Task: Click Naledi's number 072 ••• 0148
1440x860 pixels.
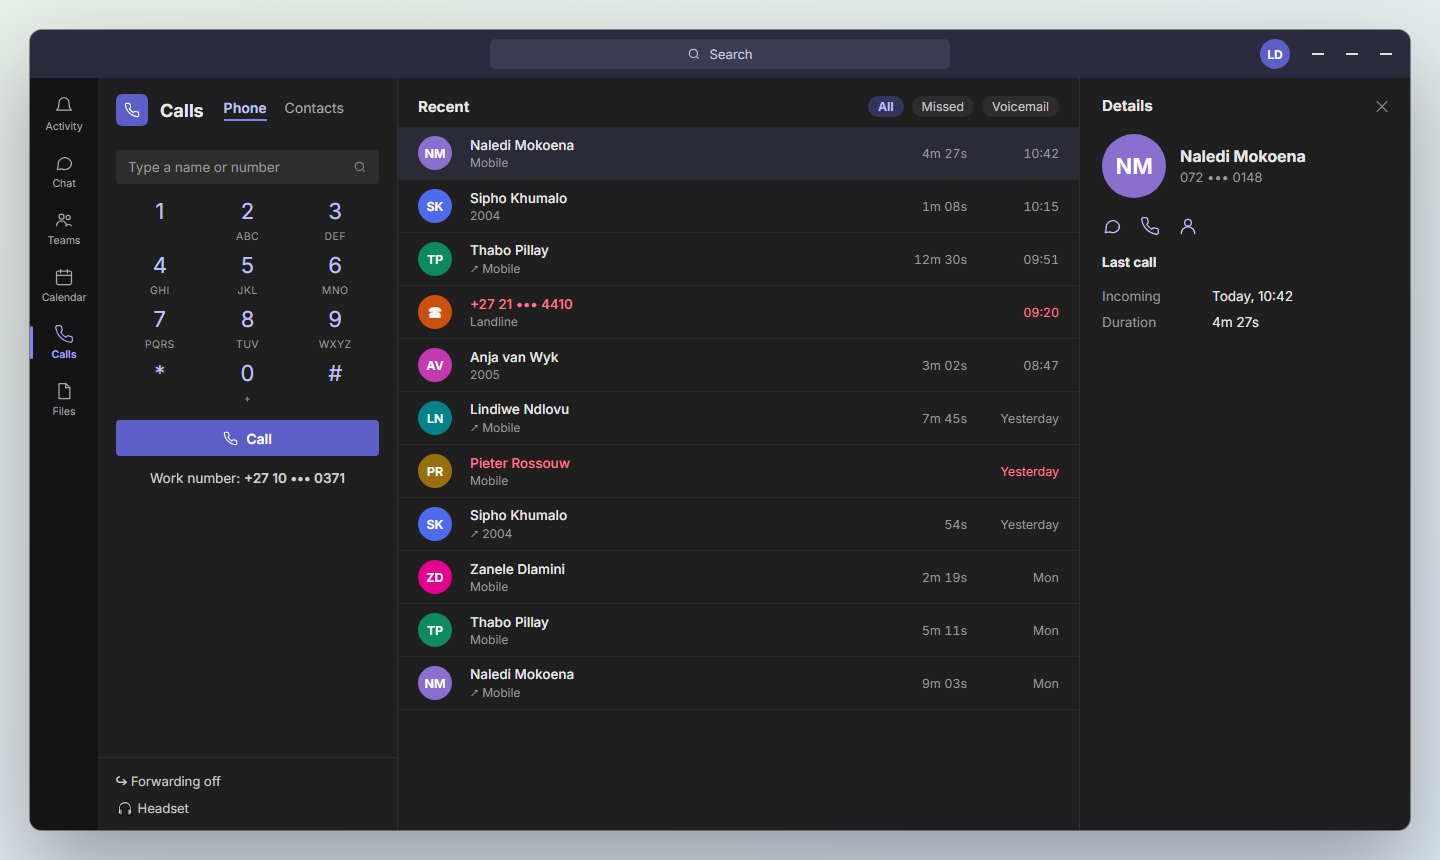Action: click(x=1221, y=178)
